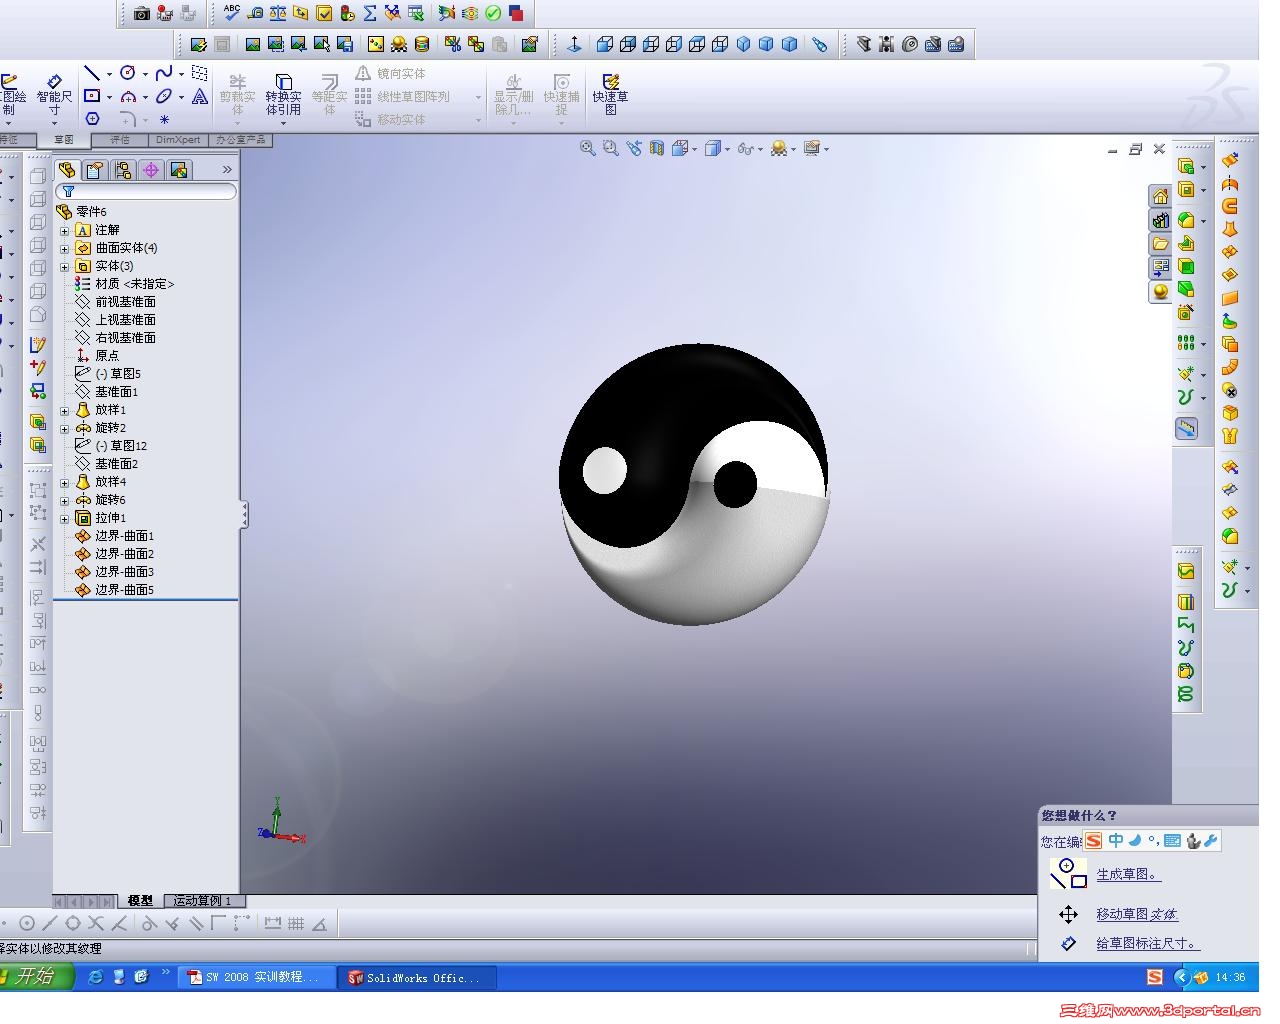Click the 给草图标注尺寸 link
The height and width of the screenshot is (1024, 1280).
pyautogui.click(x=1147, y=943)
